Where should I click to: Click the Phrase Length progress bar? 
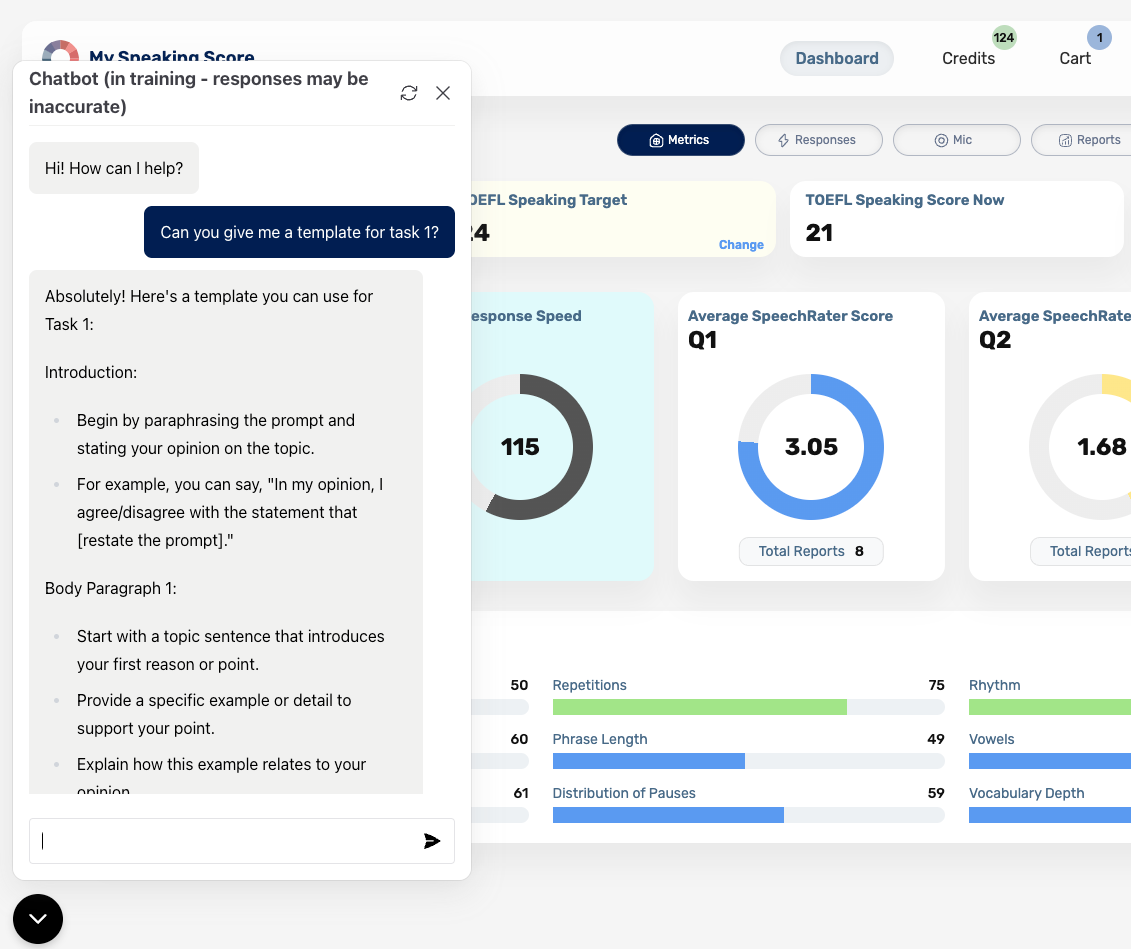pos(749,761)
